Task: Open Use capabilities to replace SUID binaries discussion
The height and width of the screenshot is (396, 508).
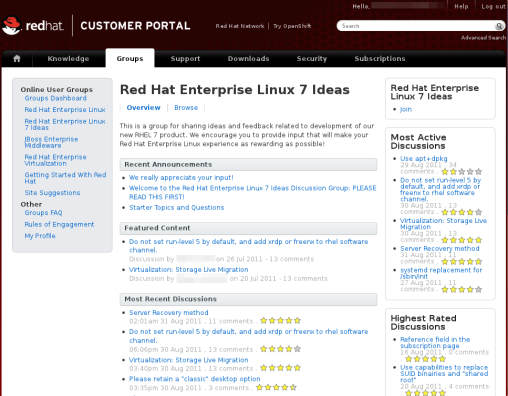Action: tap(444, 374)
